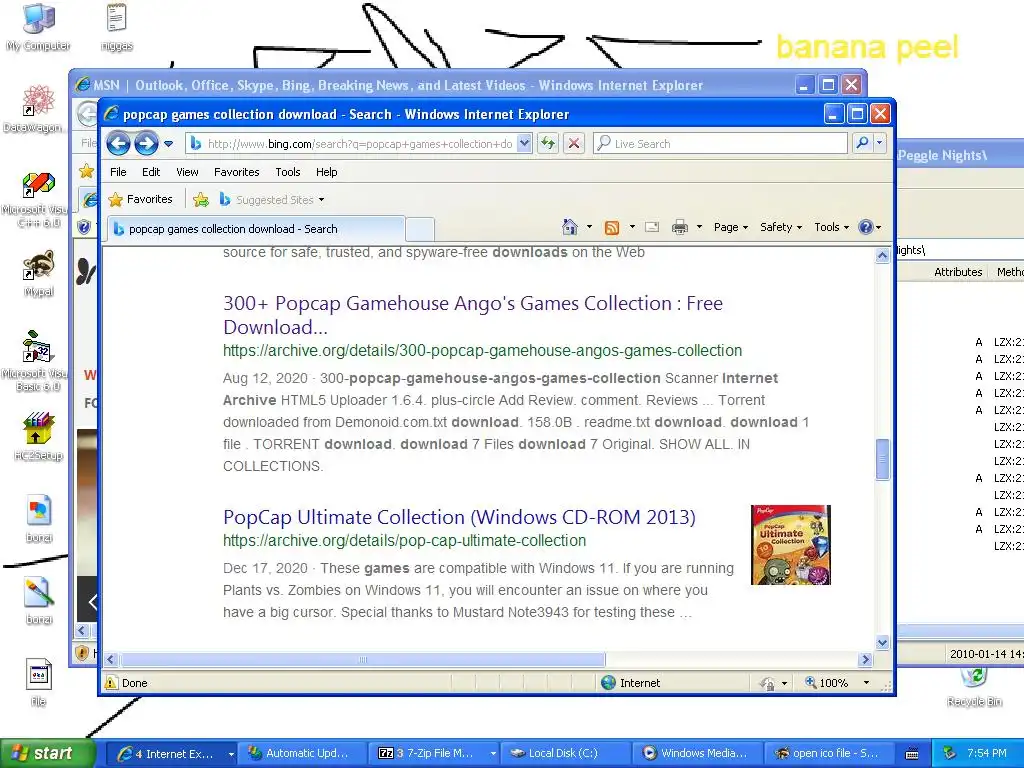The image size is (1024, 768).
Task: Open archive.org 300-popcap-gamehouse URL link
Action: click(x=482, y=351)
